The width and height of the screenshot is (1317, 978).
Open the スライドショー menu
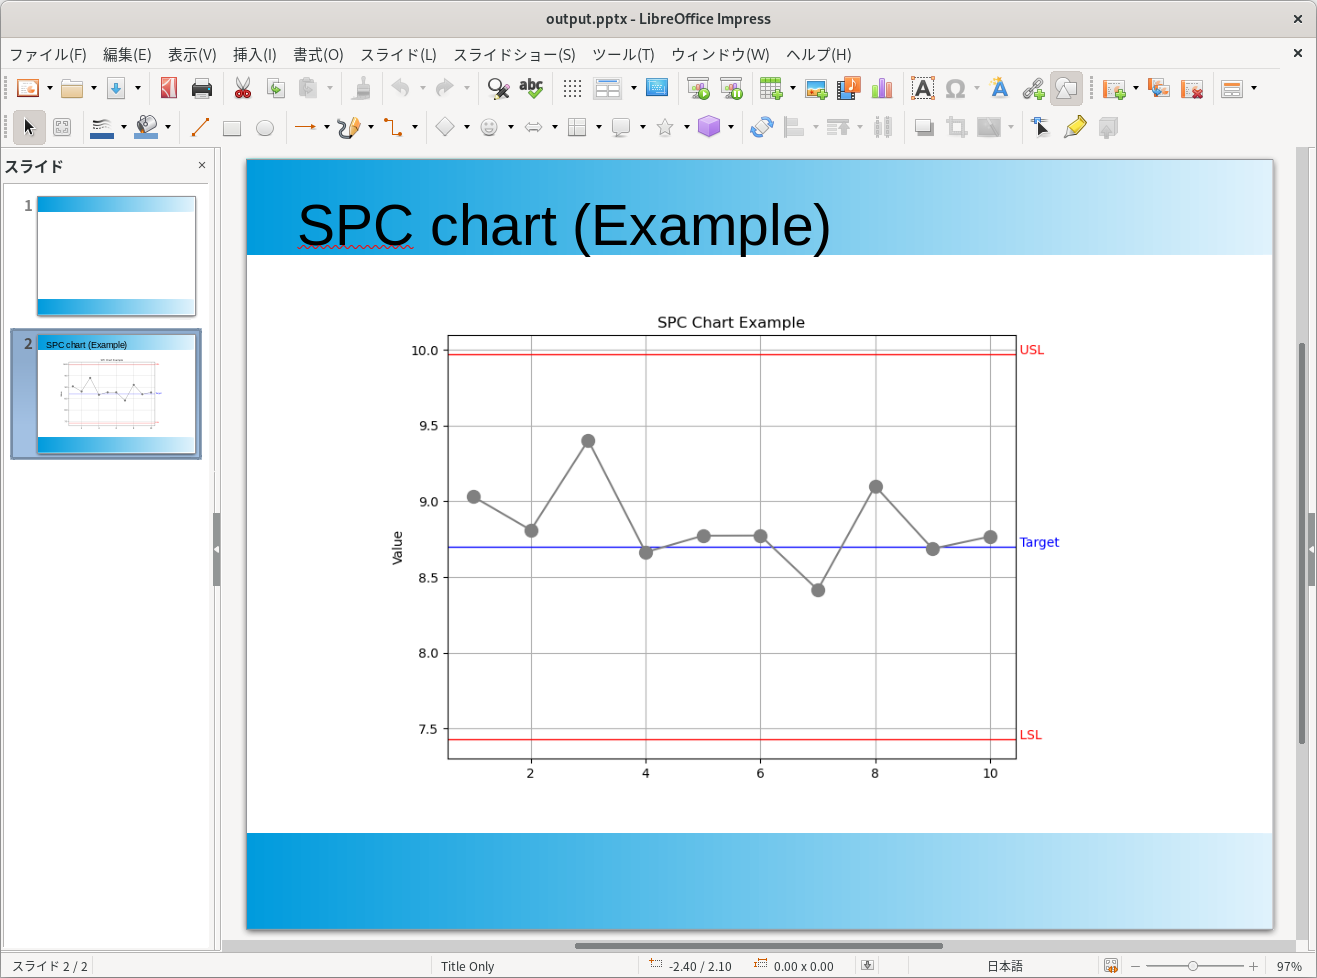click(515, 55)
